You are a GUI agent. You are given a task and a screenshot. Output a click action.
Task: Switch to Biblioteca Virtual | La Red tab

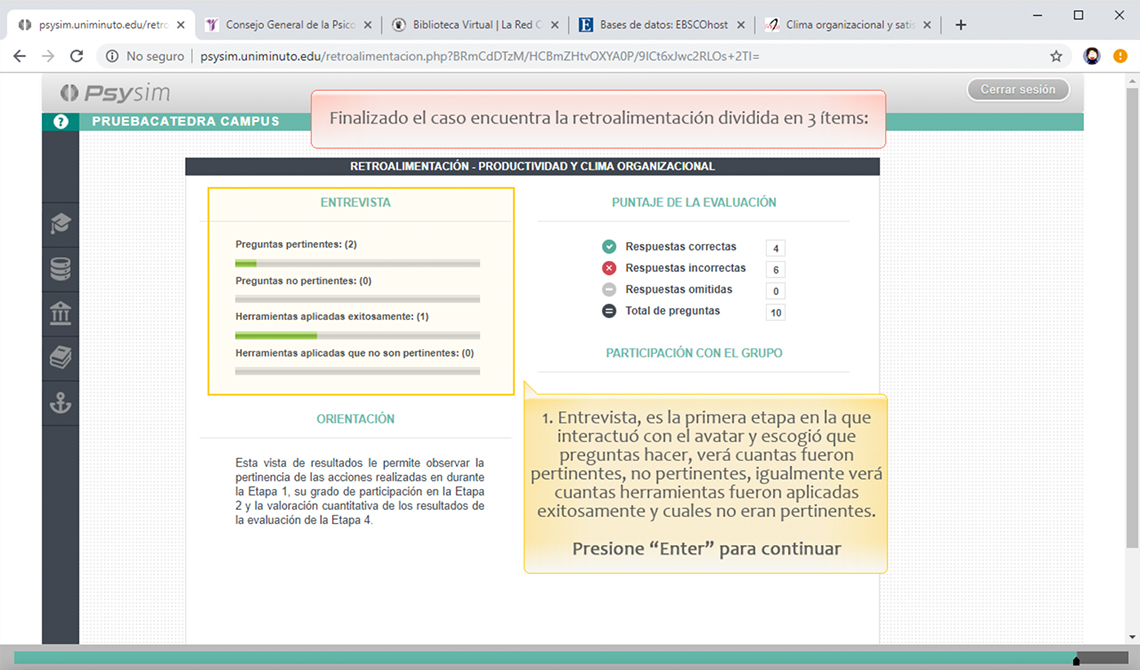(x=477, y=25)
